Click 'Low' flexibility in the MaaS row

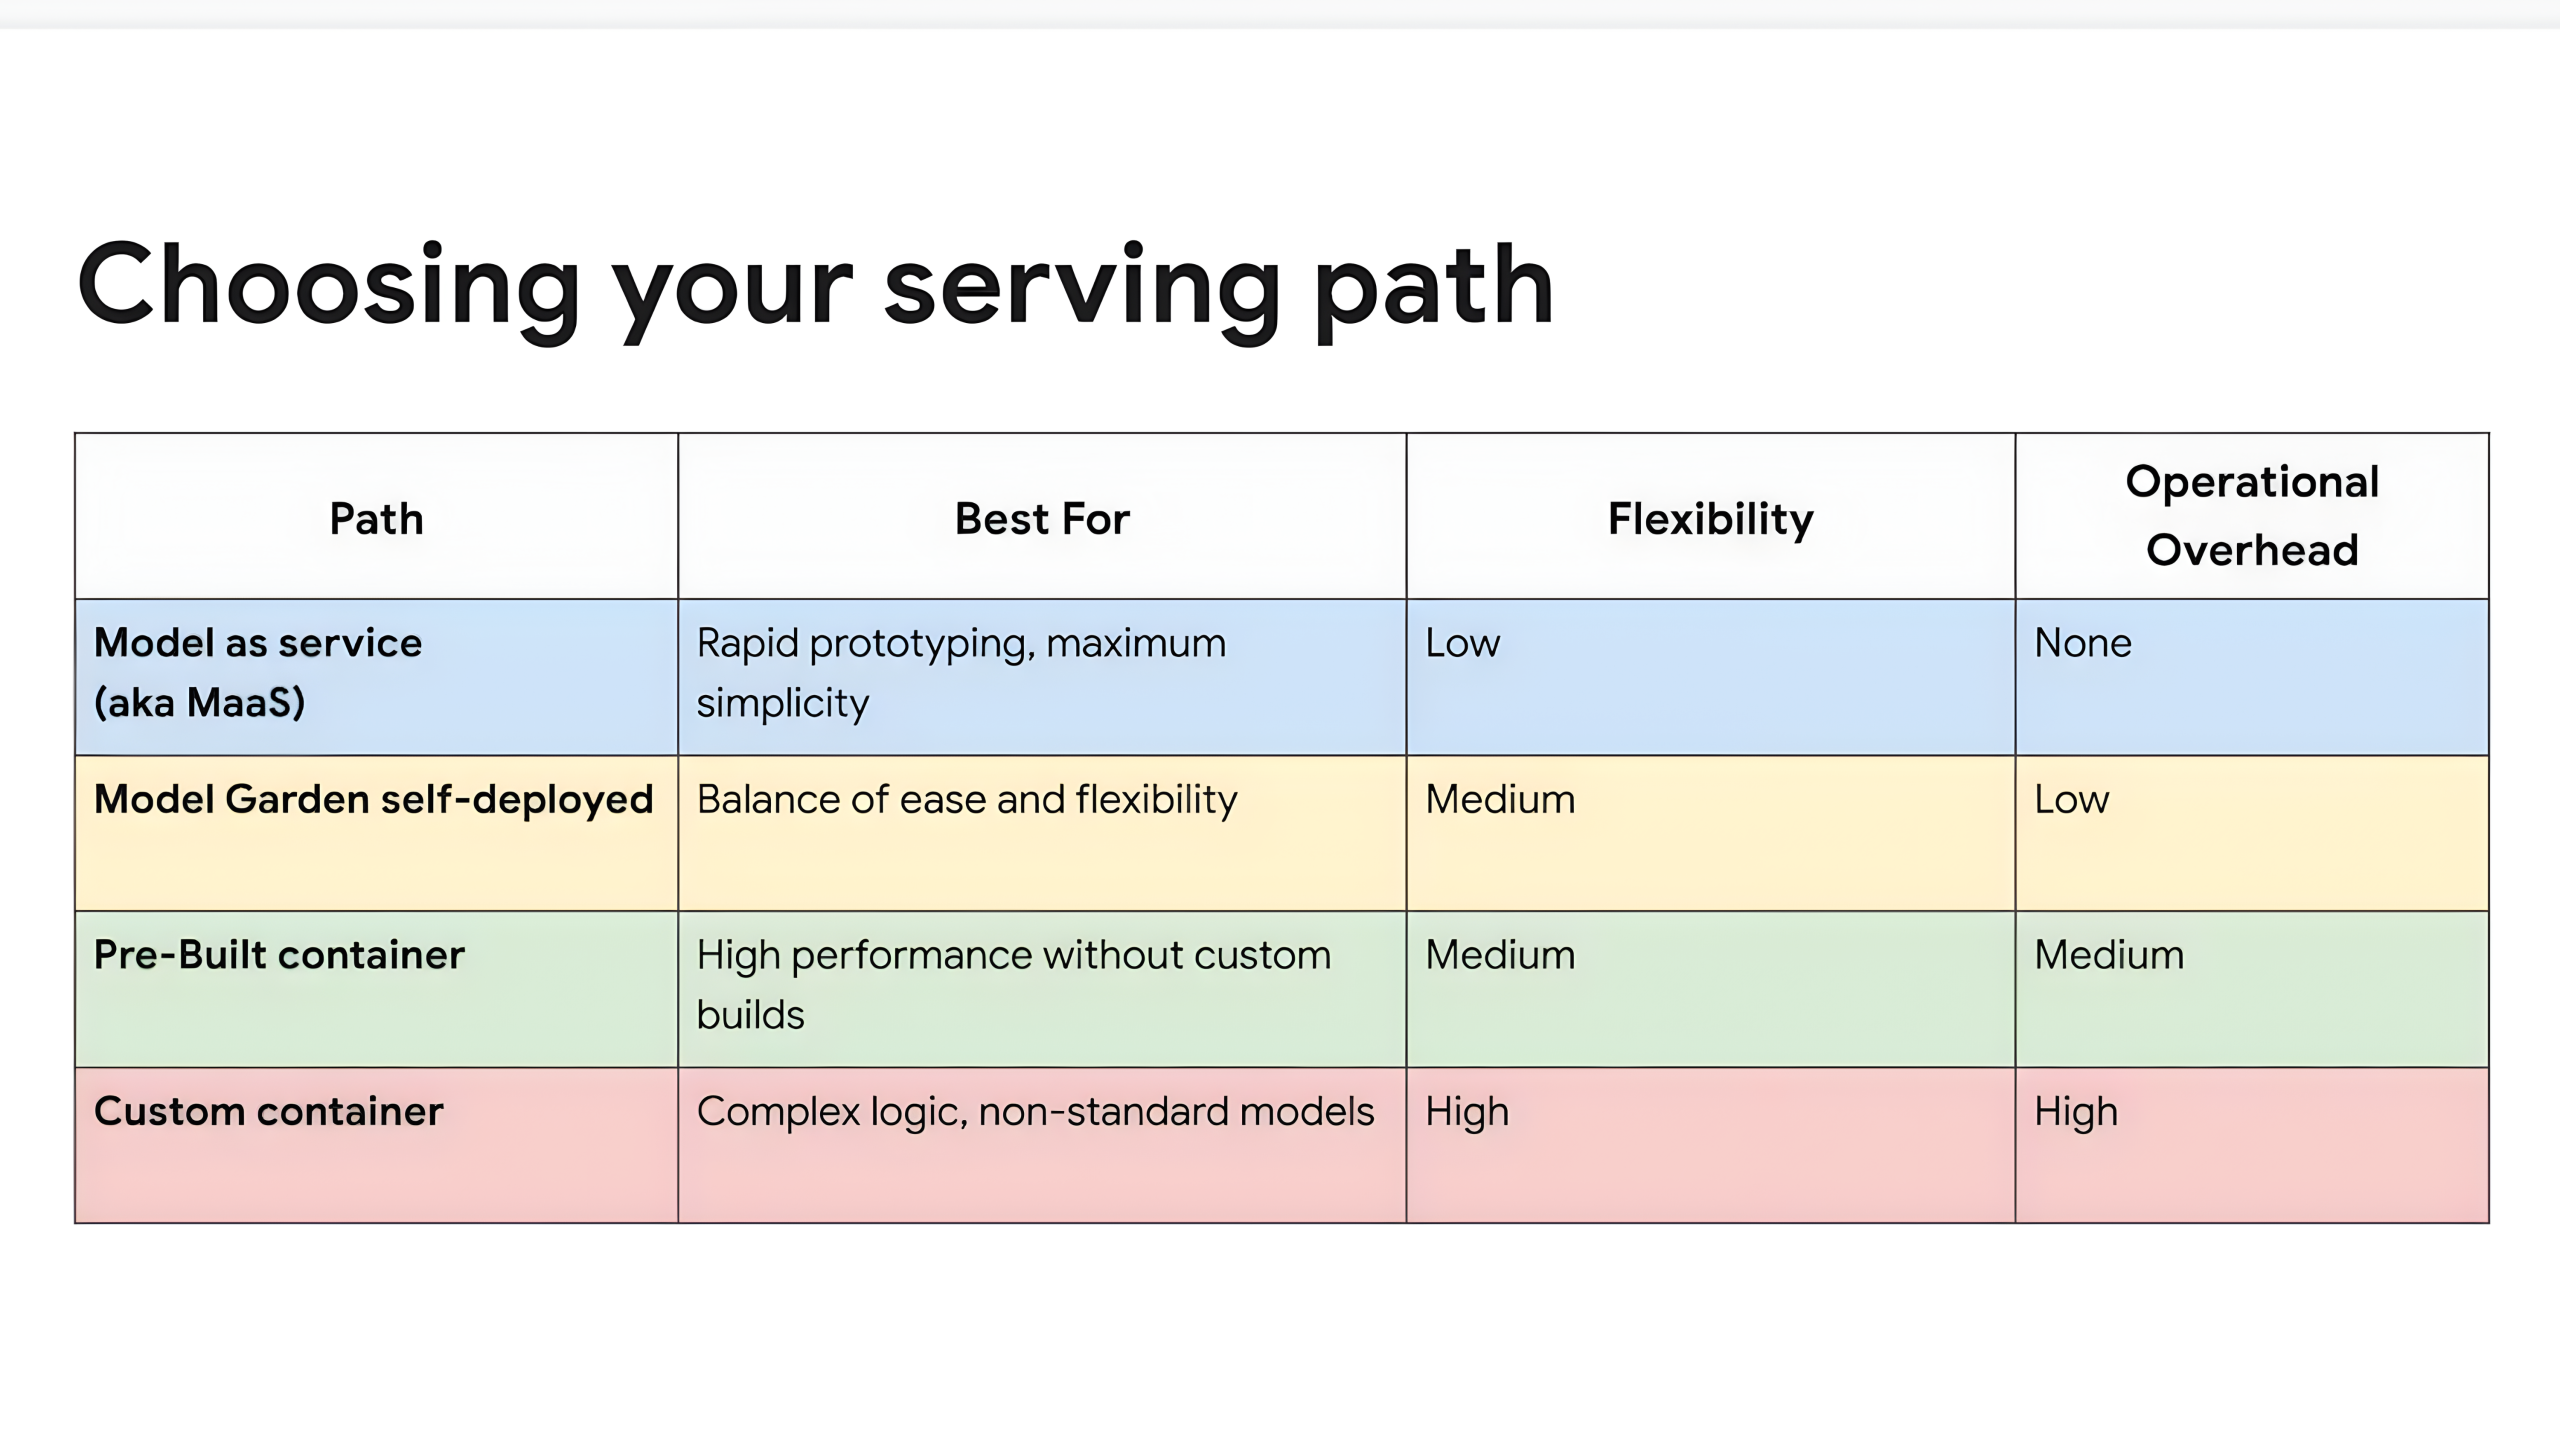point(1462,643)
